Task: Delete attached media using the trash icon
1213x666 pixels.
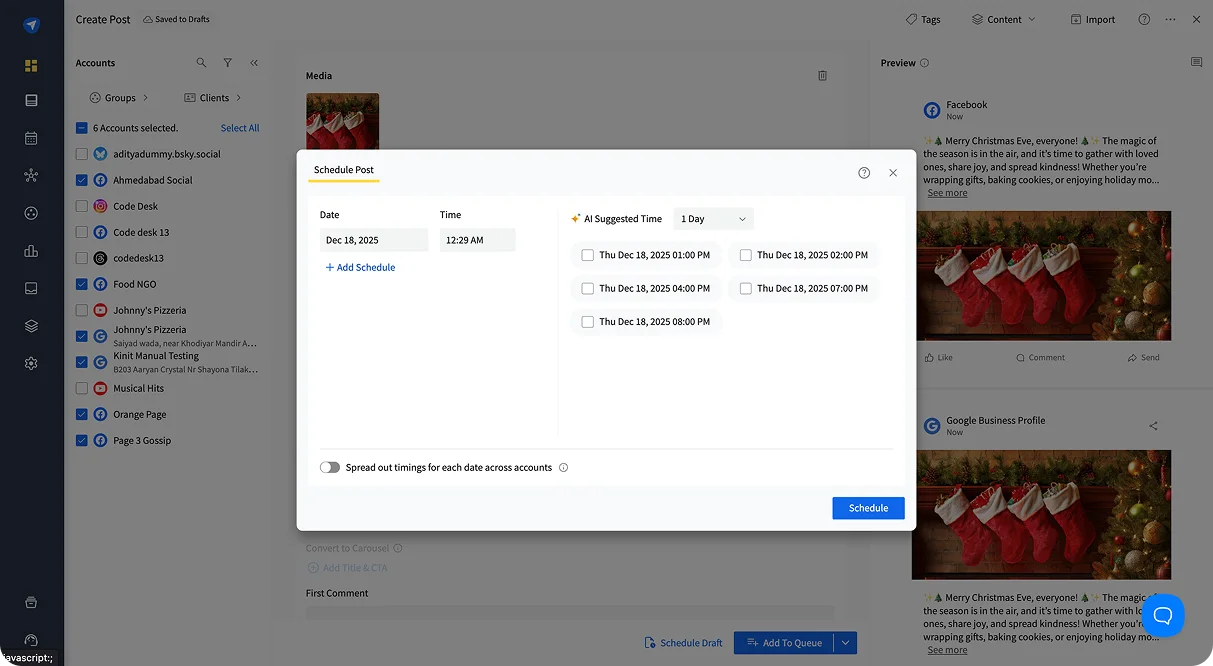Action: coord(822,75)
